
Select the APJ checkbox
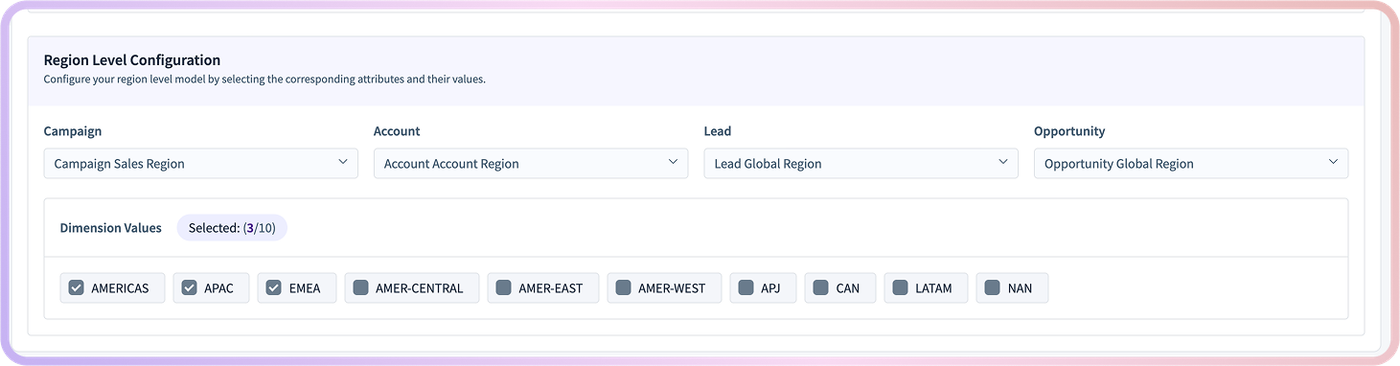pyautogui.click(x=746, y=288)
